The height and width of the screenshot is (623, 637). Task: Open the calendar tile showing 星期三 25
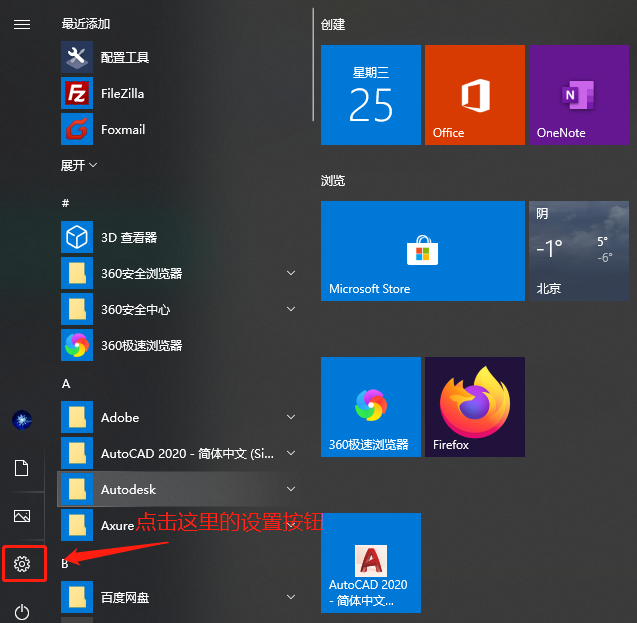[371, 95]
